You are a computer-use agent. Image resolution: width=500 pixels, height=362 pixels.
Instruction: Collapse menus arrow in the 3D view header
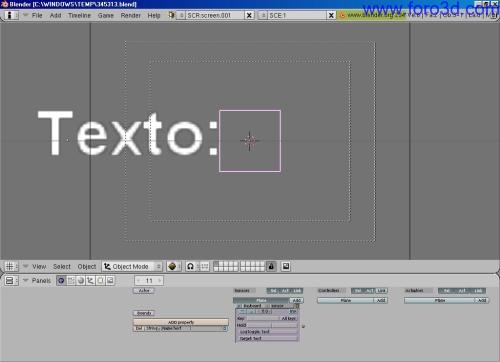click(25, 266)
